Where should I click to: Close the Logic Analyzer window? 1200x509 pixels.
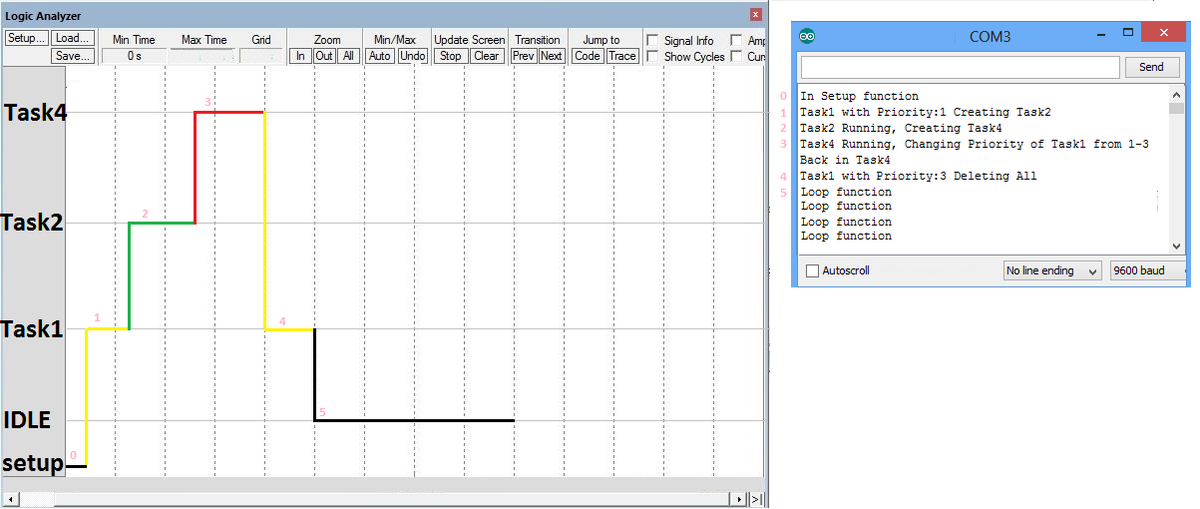coord(755,16)
